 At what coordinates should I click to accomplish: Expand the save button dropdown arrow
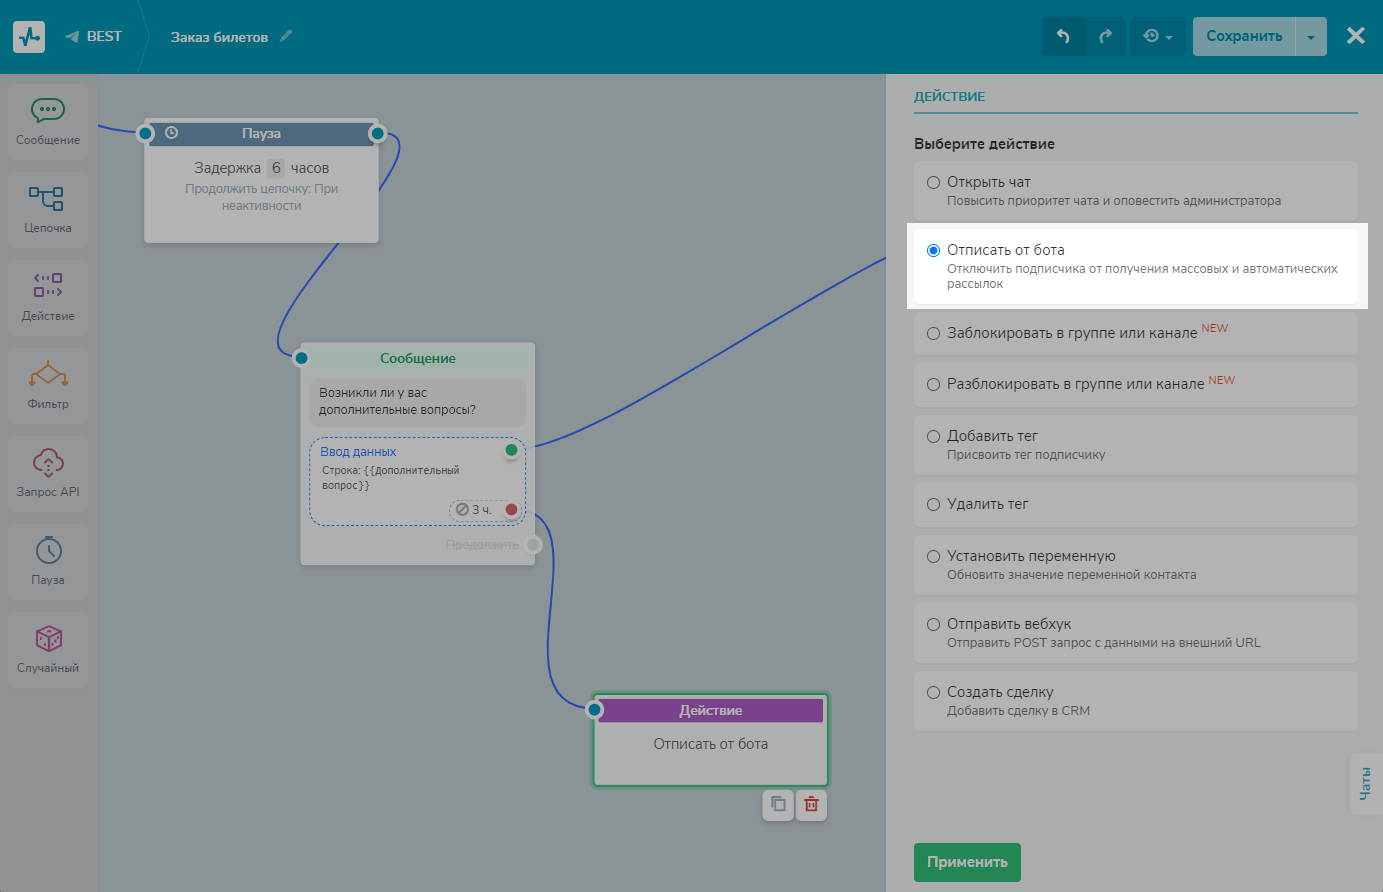1311,37
